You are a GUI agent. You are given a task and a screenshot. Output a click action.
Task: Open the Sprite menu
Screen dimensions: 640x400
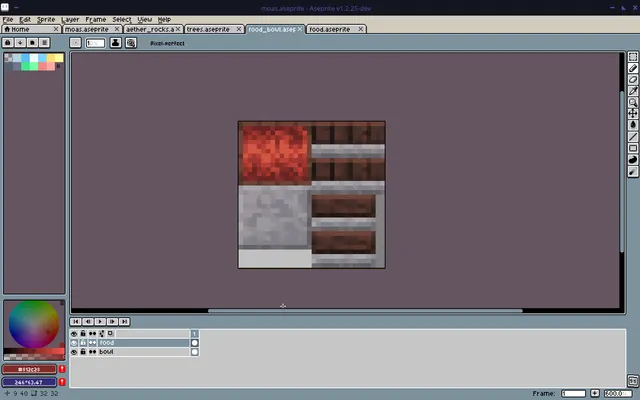[46, 19]
